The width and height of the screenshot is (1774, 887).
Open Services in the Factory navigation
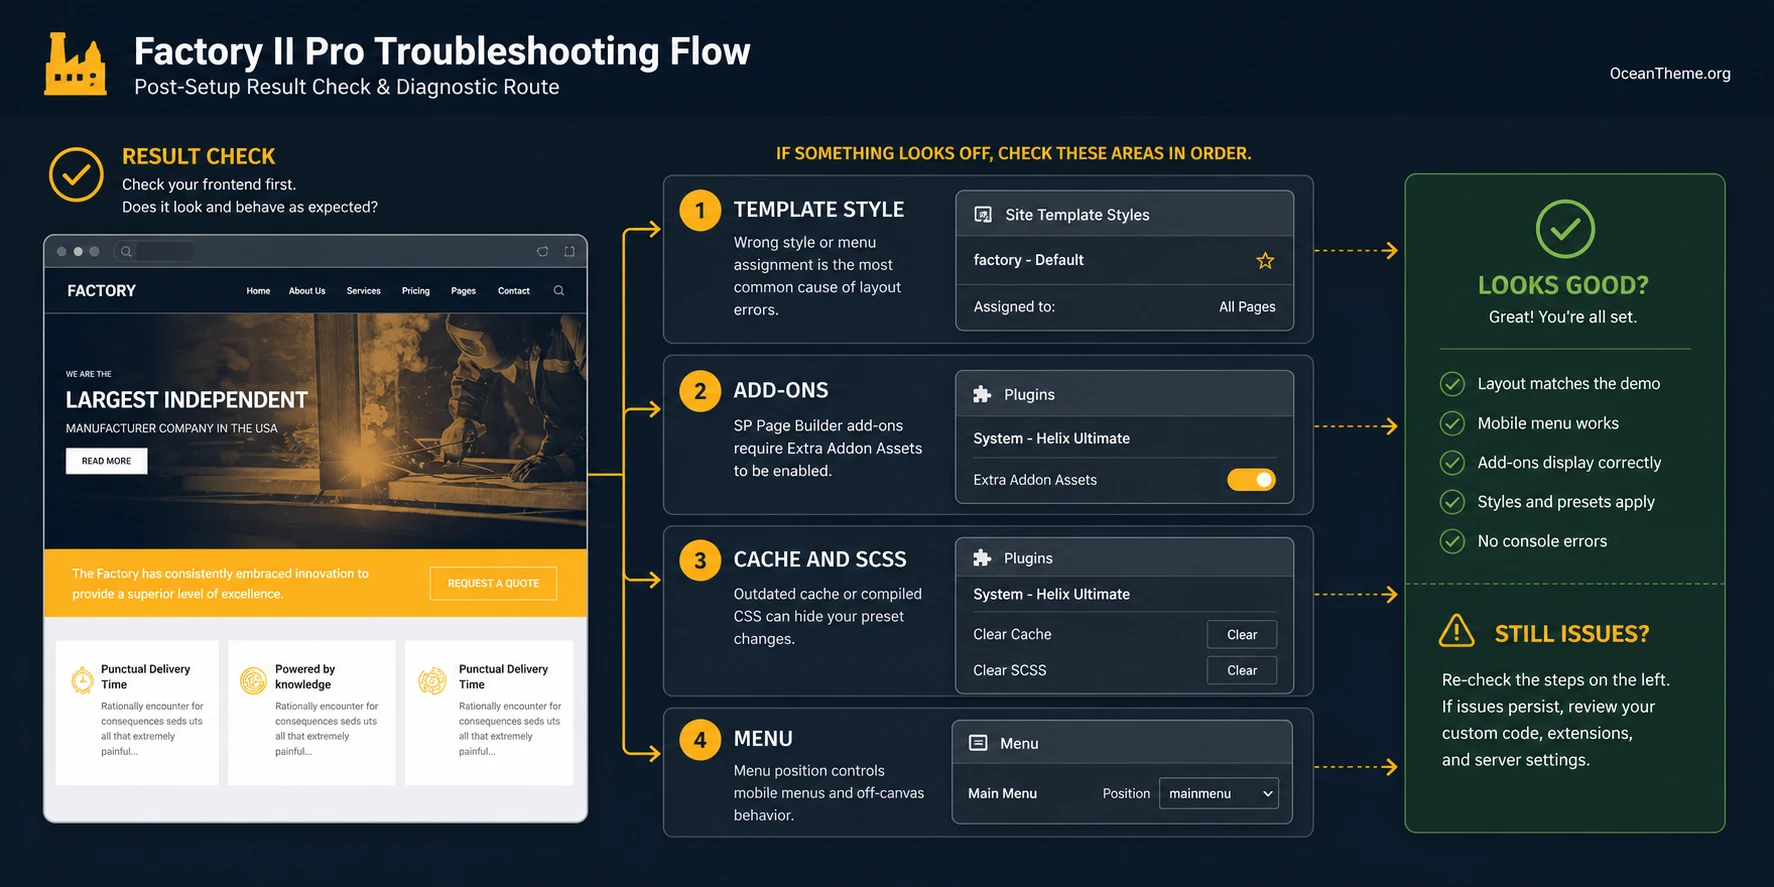click(363, 291)
